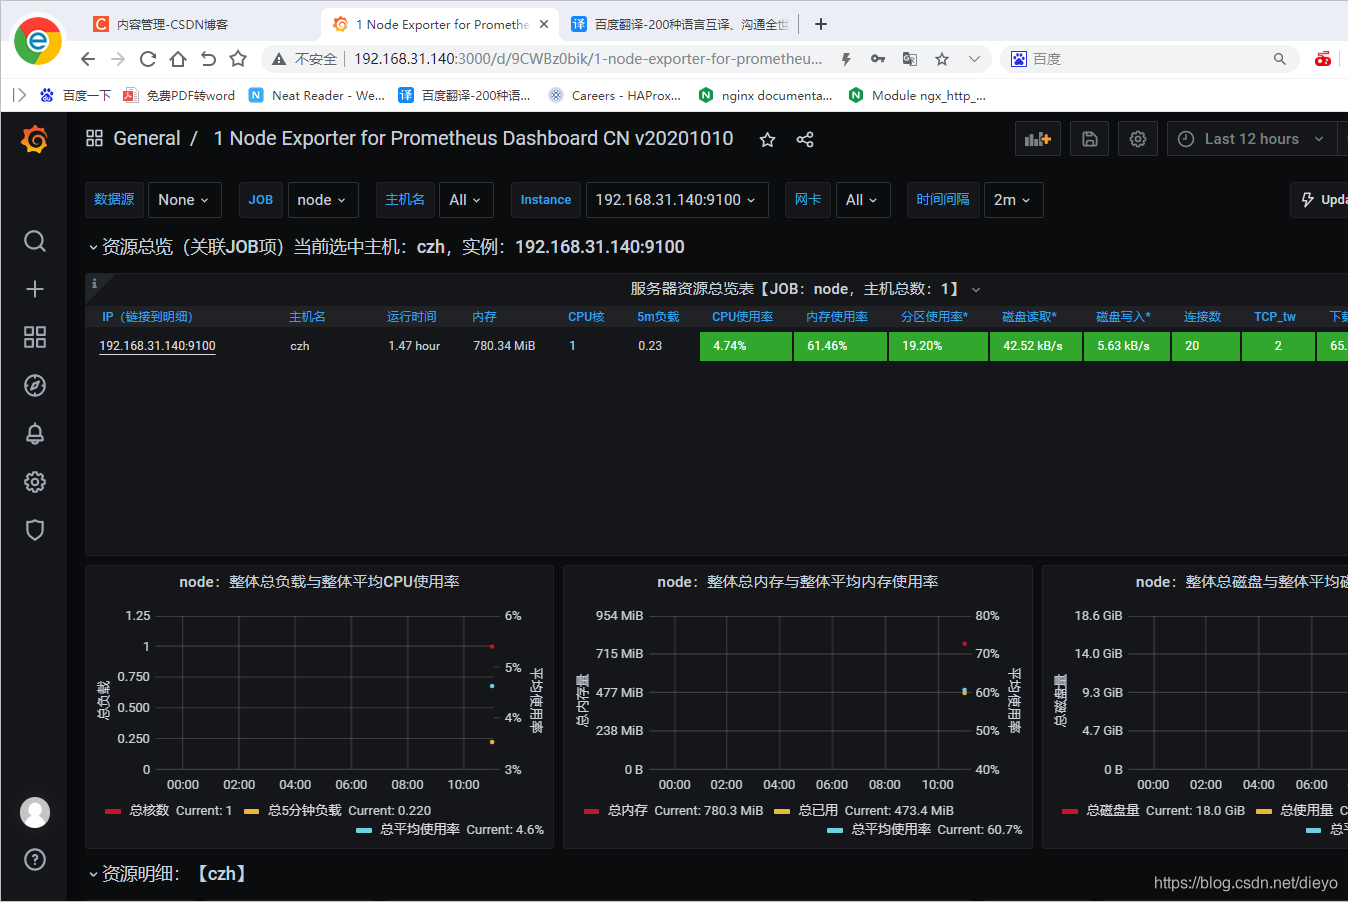Sort table by 内存使用率 column header

[x=837, y=317]
